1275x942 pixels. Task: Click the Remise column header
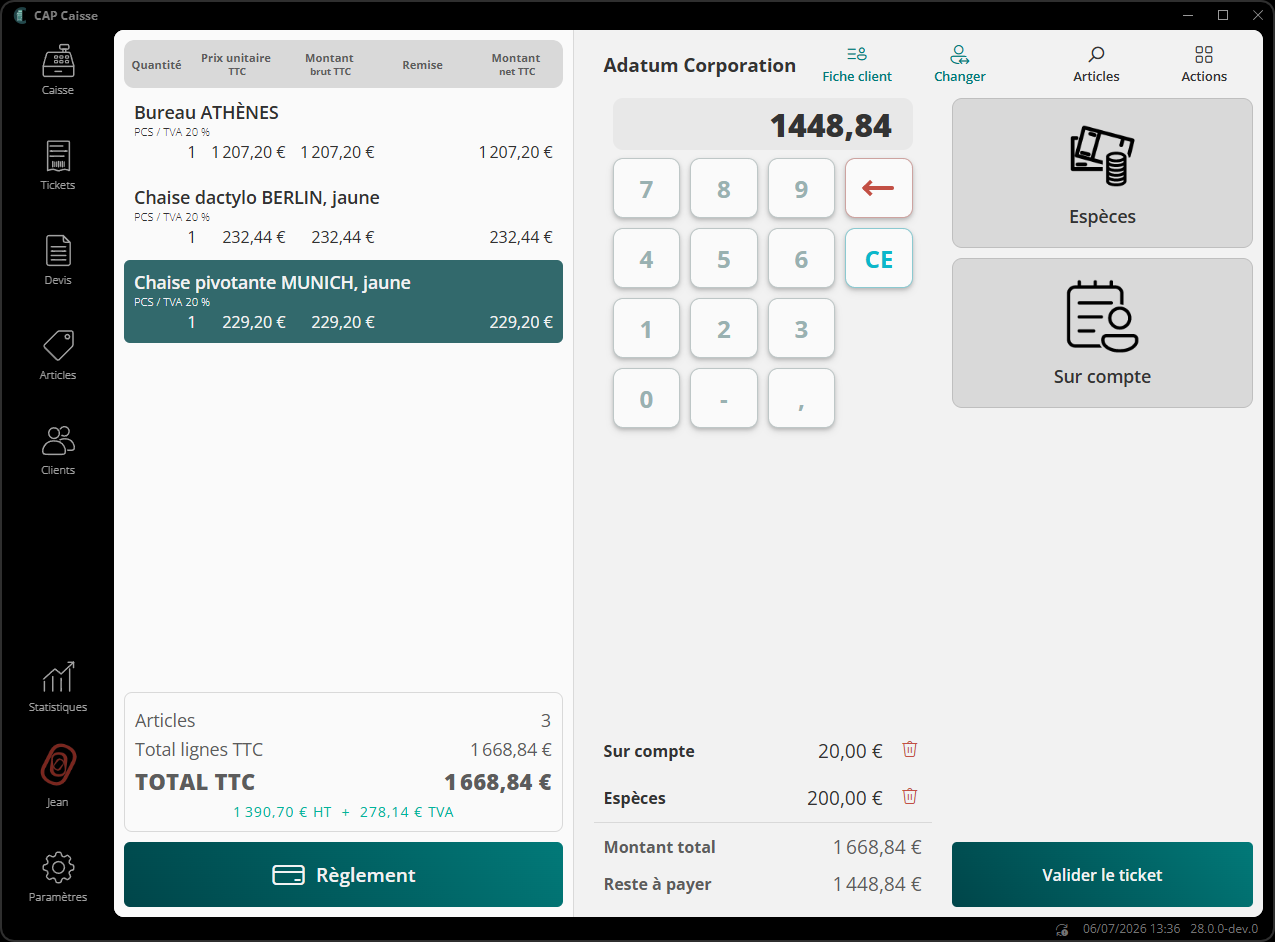point(423,64)
